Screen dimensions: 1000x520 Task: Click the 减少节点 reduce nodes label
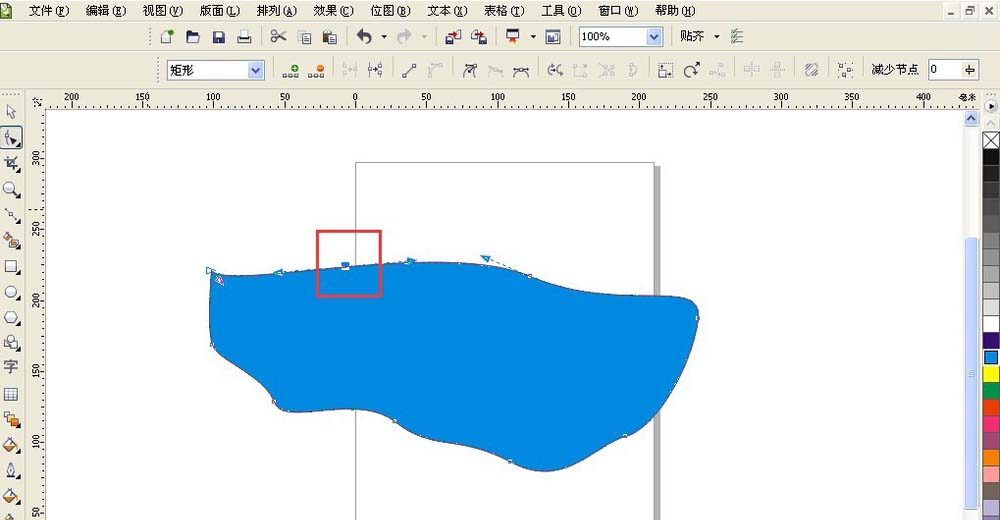pyautogui.click(x=895, y=70)
